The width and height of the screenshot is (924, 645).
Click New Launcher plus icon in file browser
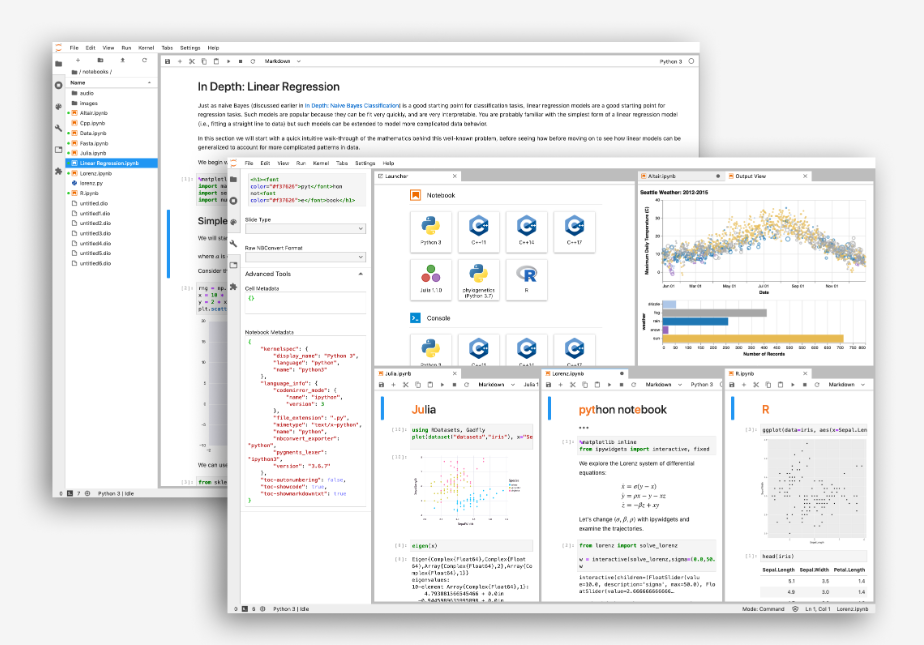pos(78,60)
